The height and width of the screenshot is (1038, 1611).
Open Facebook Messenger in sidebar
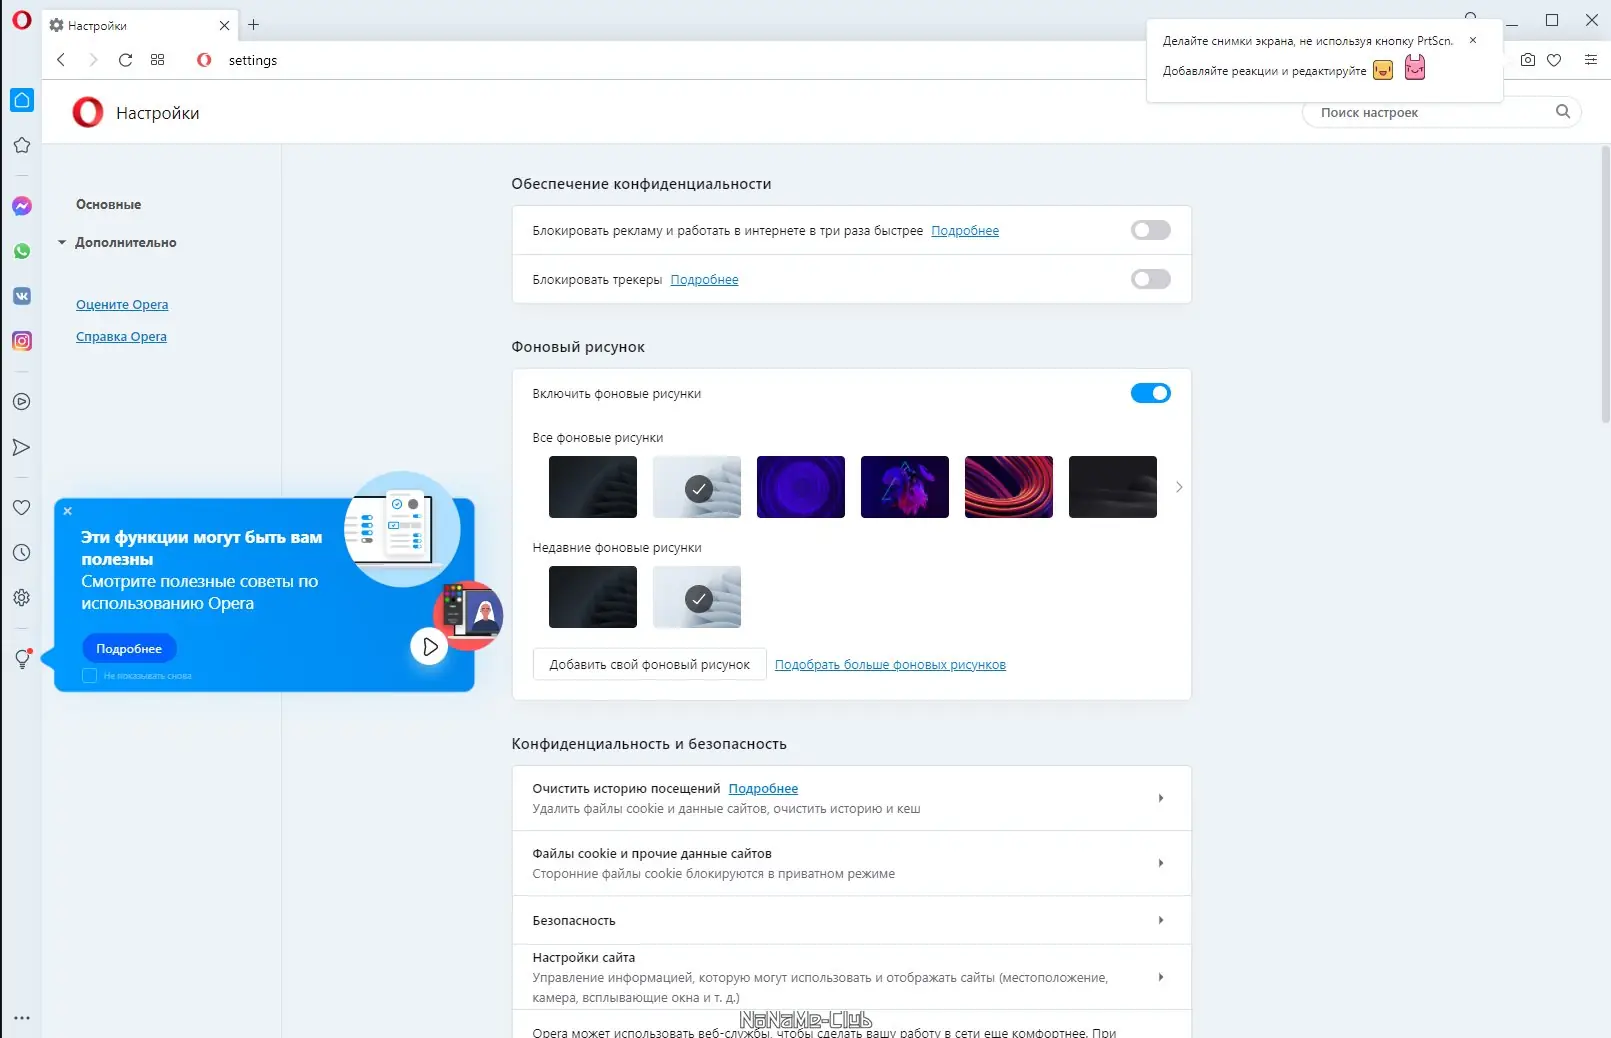pos(22,206)
